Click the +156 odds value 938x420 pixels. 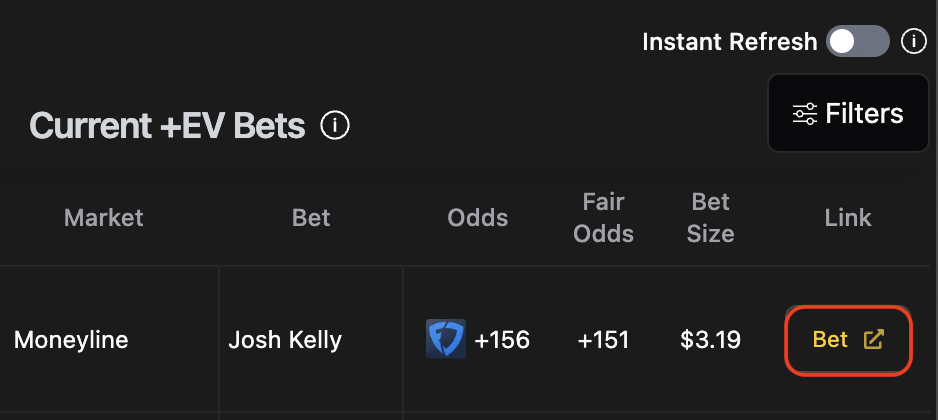point(502,340)
